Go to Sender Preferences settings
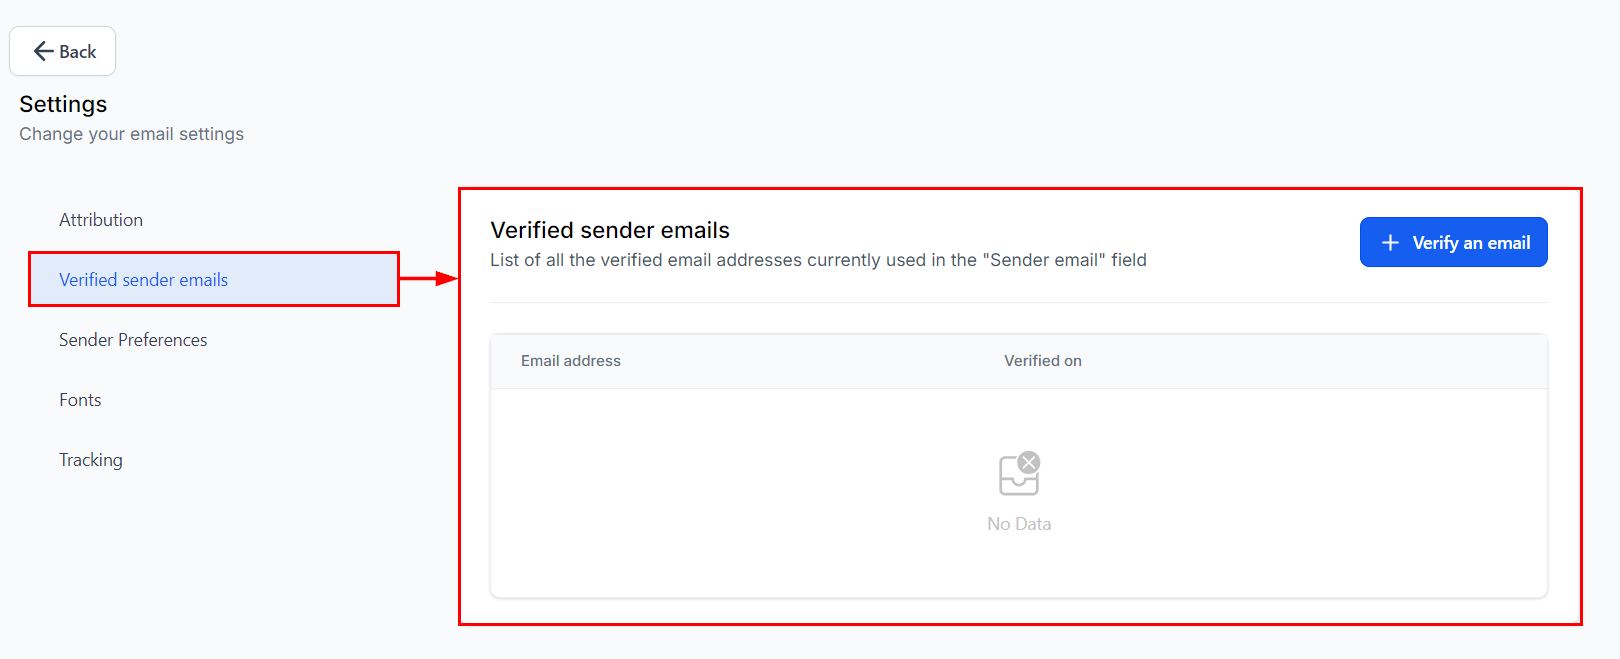Viewport: 1620px width, 659px height. point(133,340)
